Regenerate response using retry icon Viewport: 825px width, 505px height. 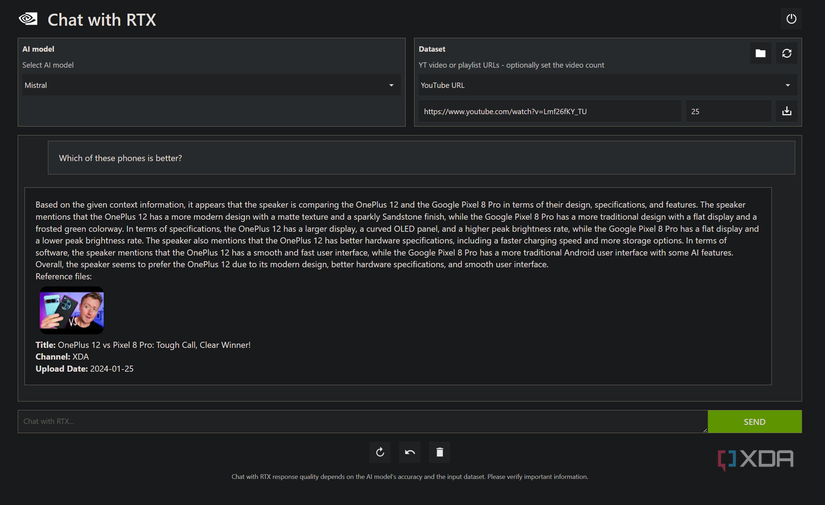pyautogui.click(x=380, y=453)
